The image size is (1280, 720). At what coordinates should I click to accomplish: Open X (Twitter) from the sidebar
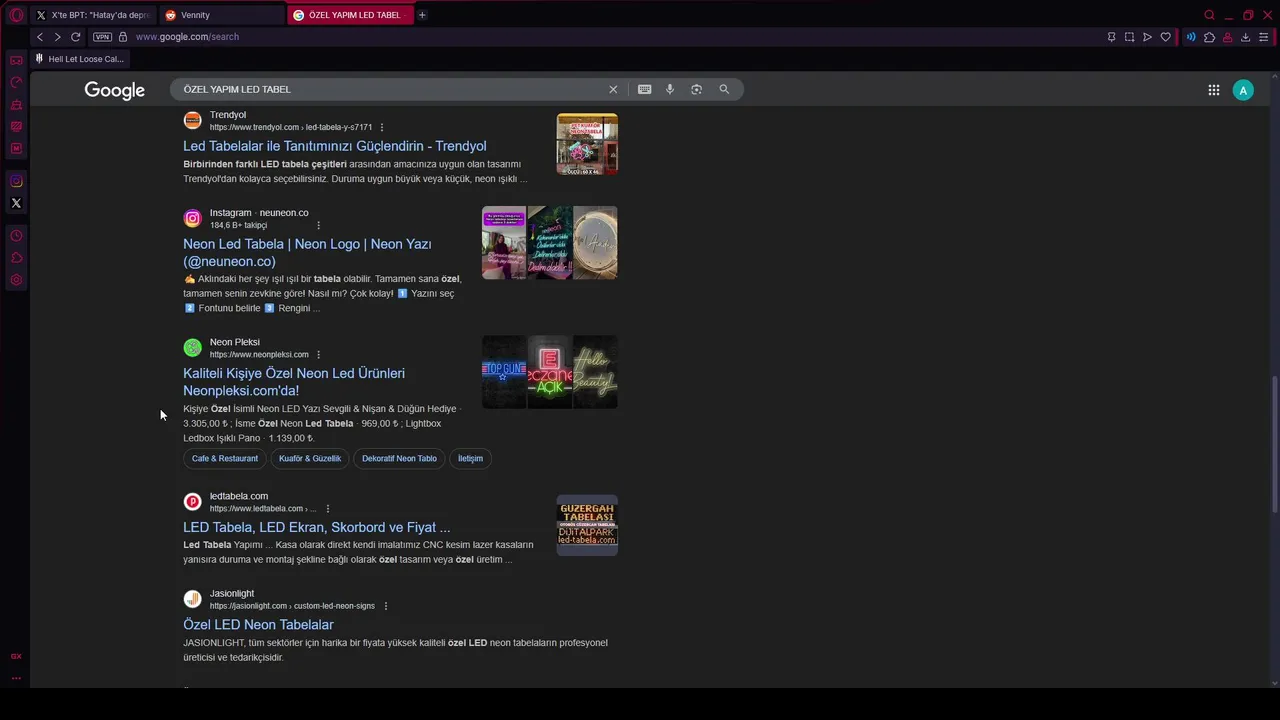(16, 203)
